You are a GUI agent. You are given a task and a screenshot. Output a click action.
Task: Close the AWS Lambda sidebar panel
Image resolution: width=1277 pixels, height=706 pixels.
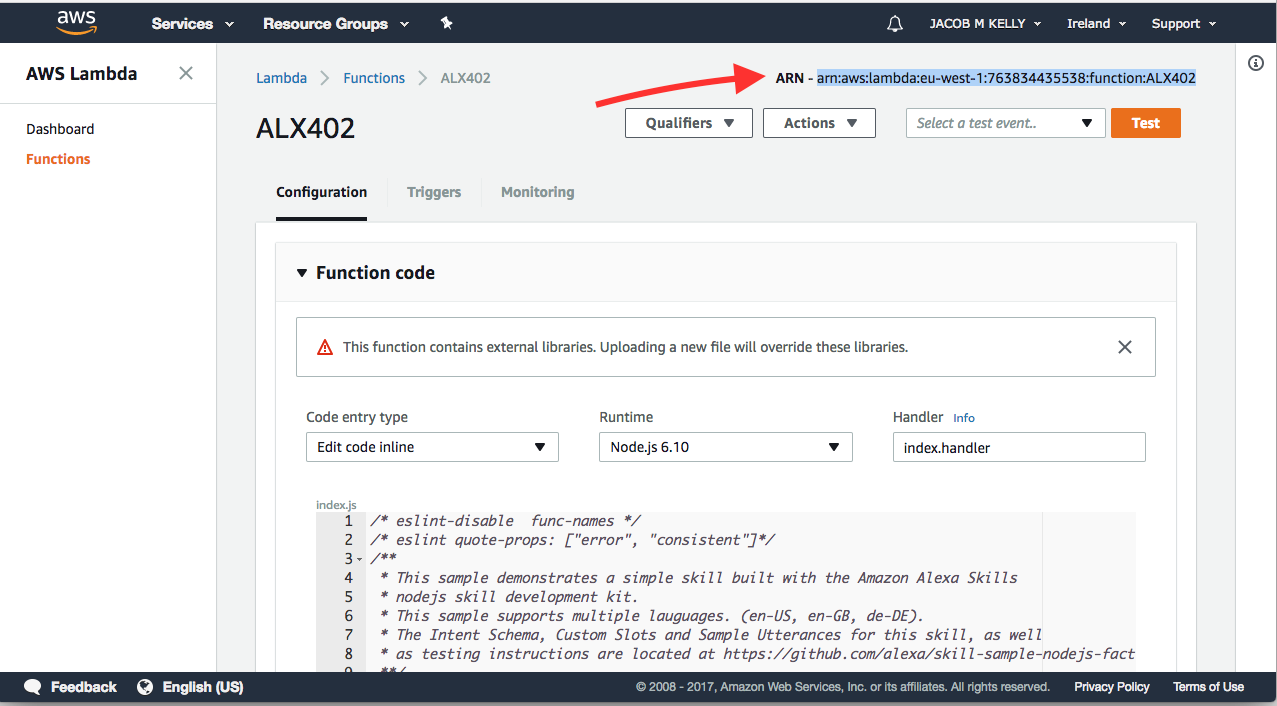coord(186,73)
